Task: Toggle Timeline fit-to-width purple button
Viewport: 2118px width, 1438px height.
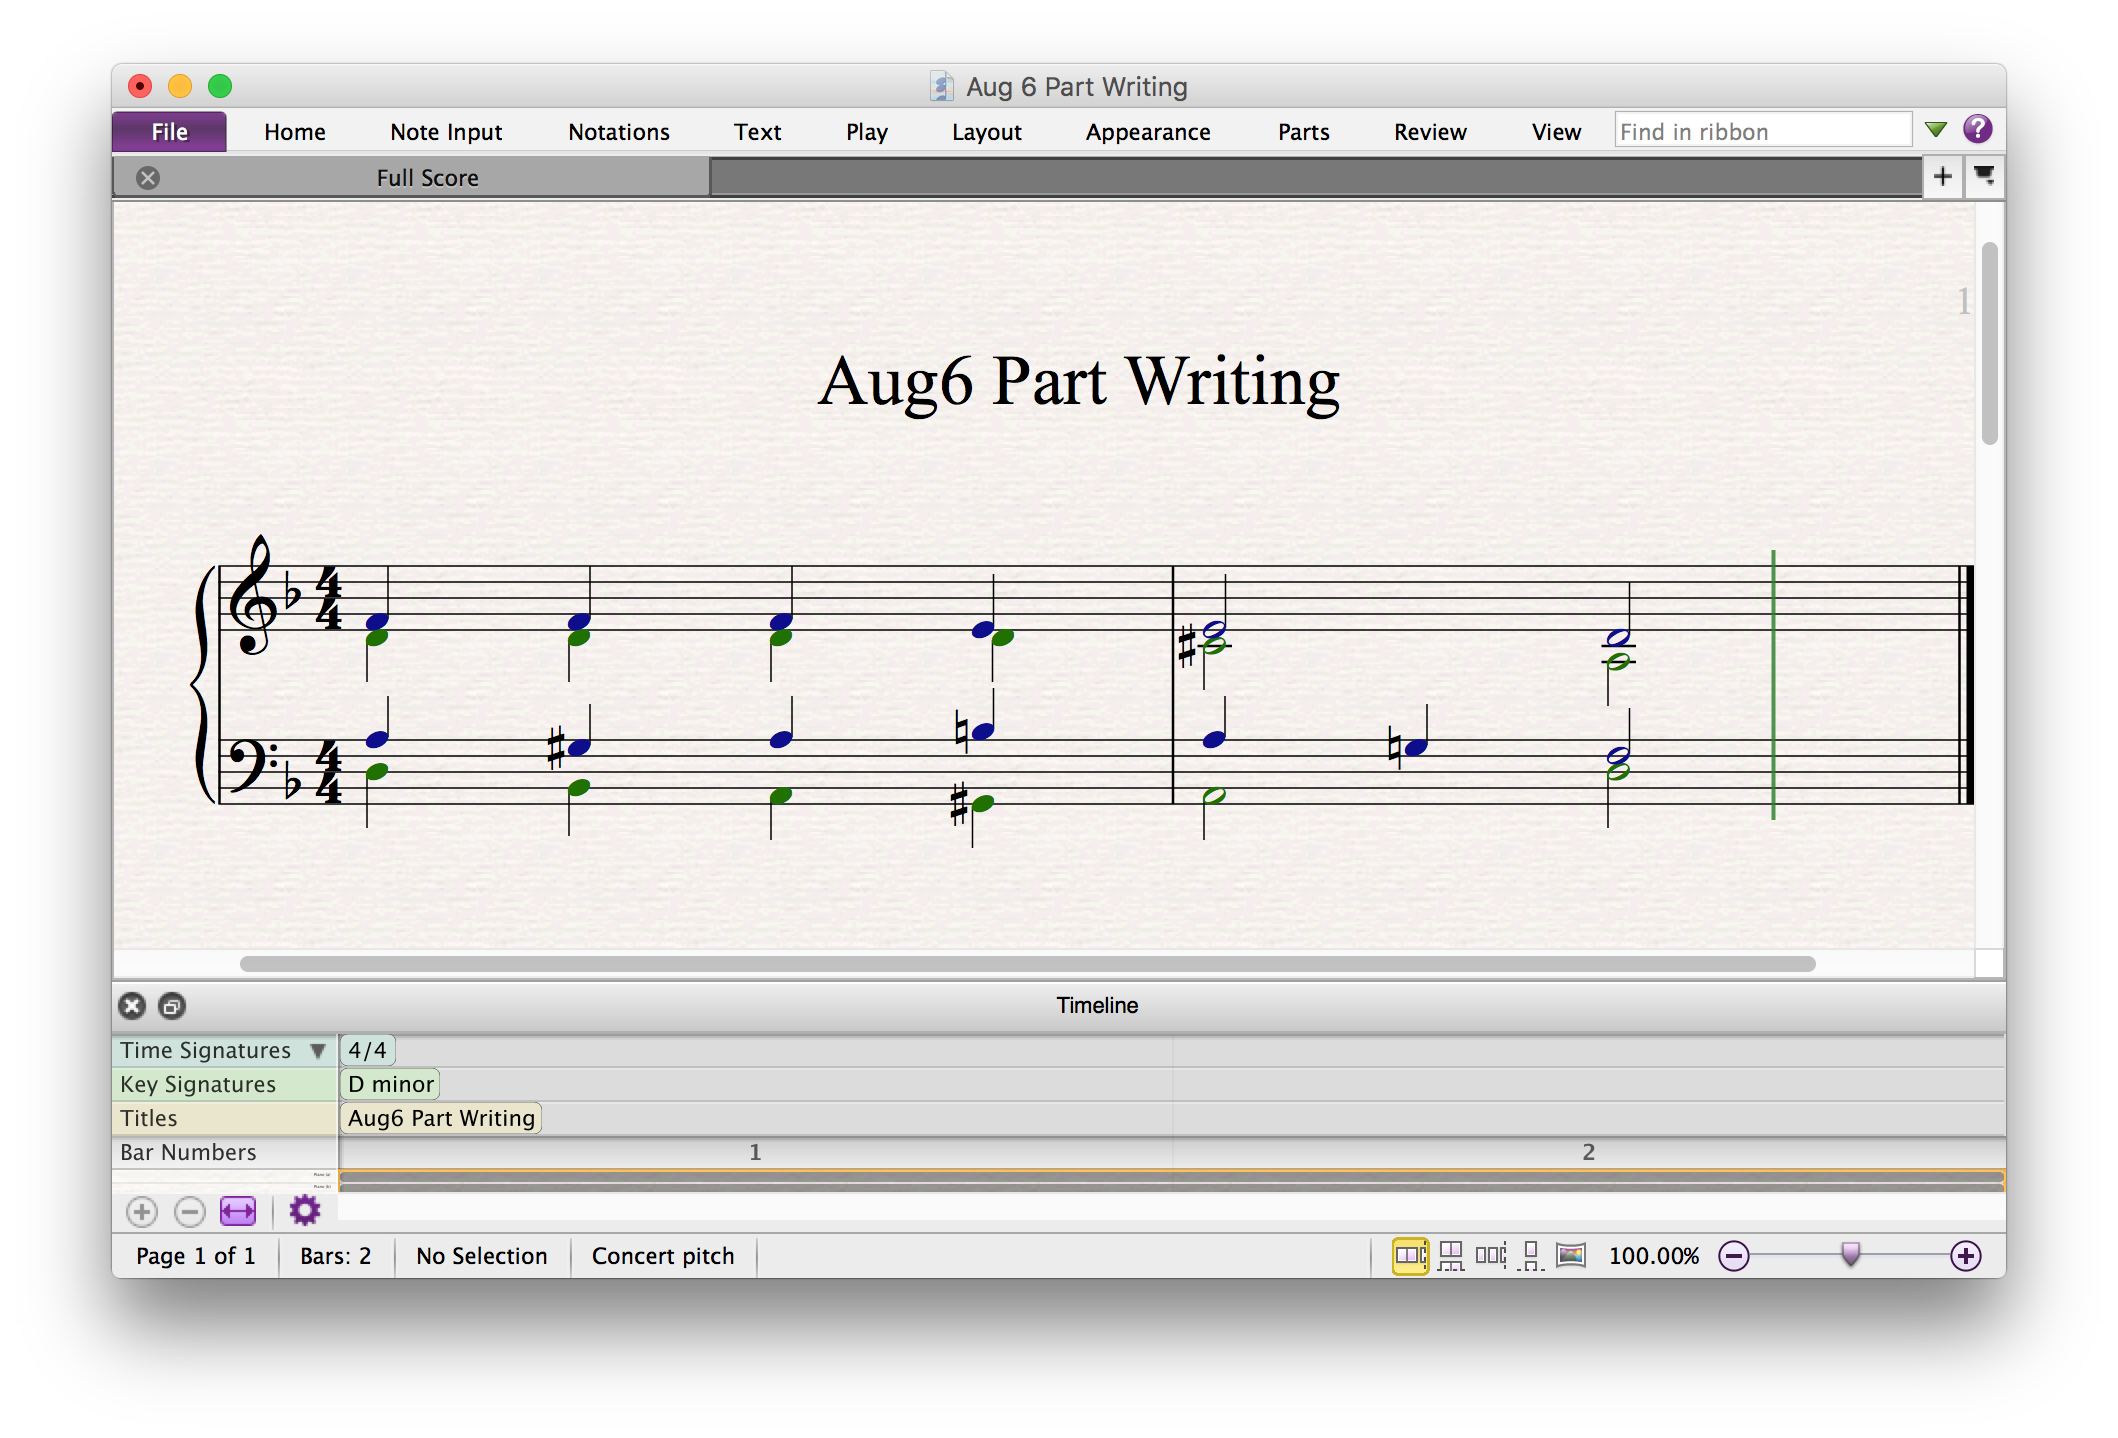Action: (x=238, y=1212)
